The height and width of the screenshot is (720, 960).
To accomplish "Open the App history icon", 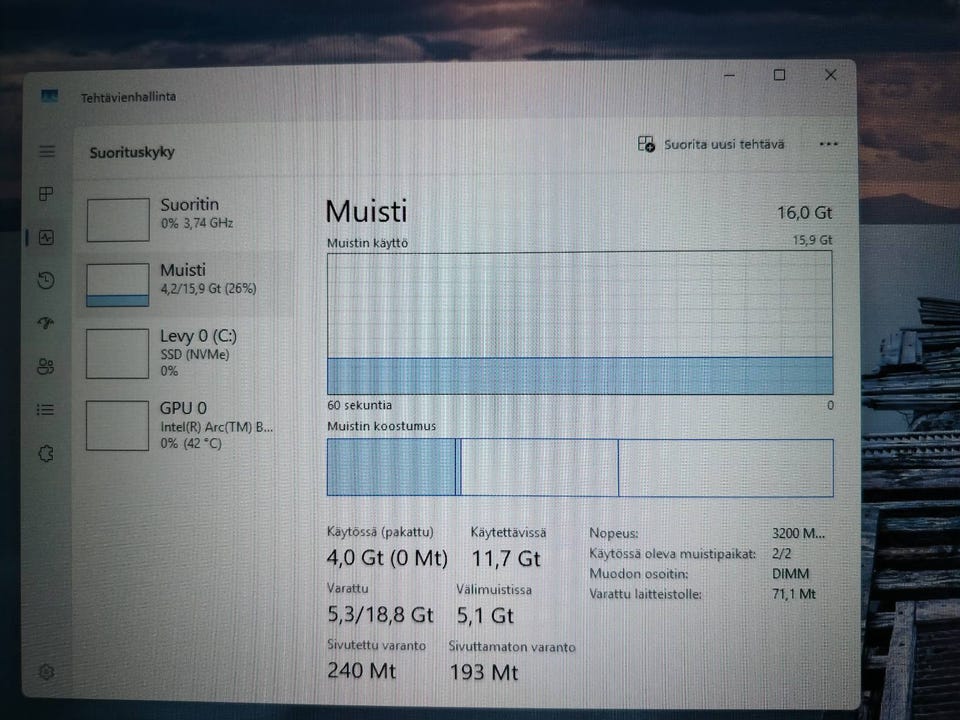I will point(47,280).
